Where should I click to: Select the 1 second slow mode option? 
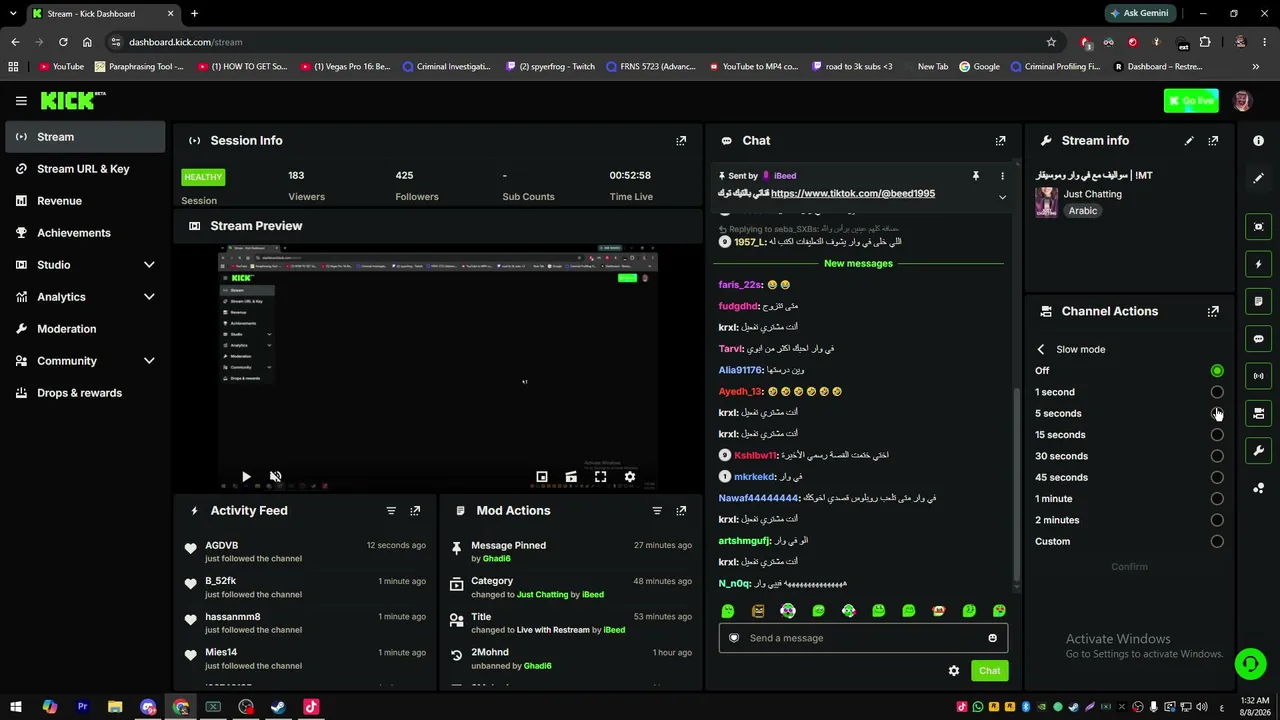1217,392
